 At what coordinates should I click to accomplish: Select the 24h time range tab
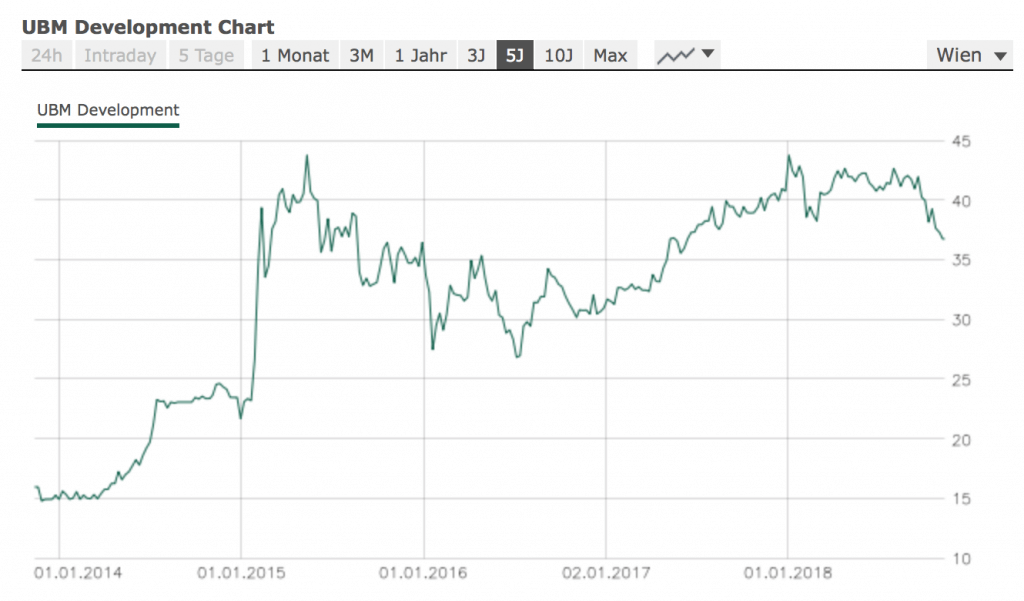point(47,55)
